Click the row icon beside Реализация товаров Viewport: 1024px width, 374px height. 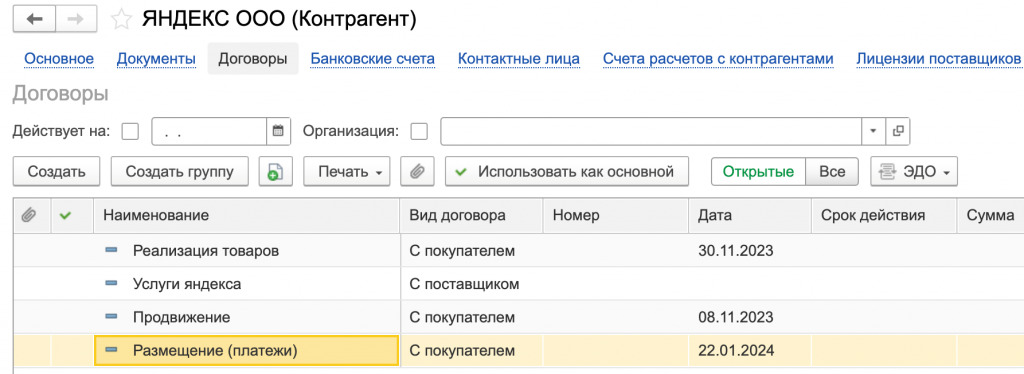click(111, 250)
